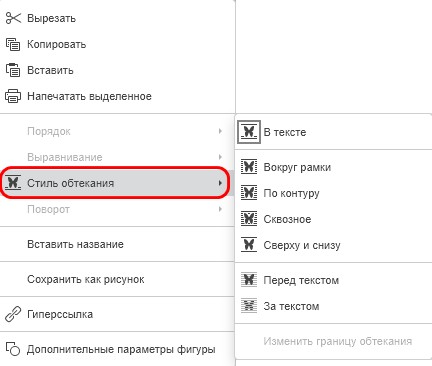Expand the Порядок submenu arrow
Screen dimensions: 432x366
pos(220,131)
